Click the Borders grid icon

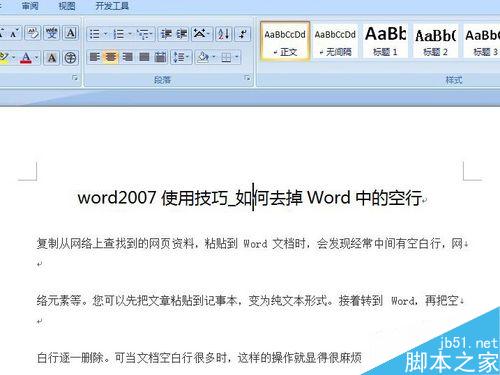point(226,58)
